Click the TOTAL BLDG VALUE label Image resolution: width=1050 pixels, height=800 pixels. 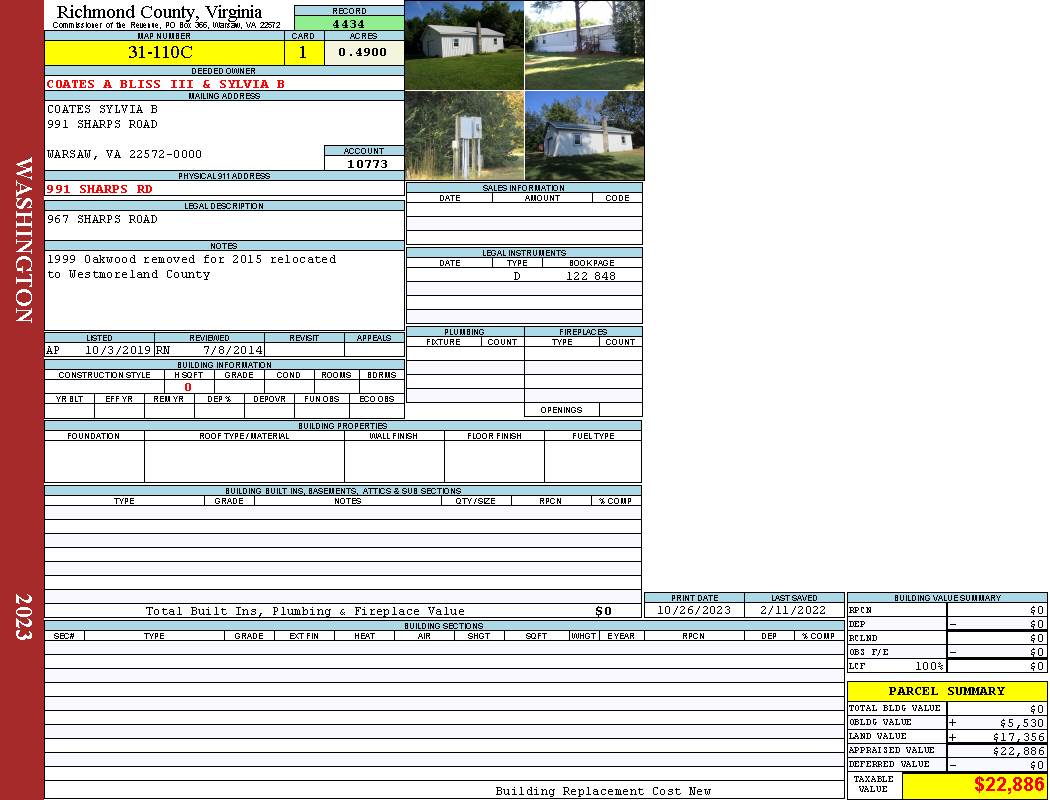point(895,708)
